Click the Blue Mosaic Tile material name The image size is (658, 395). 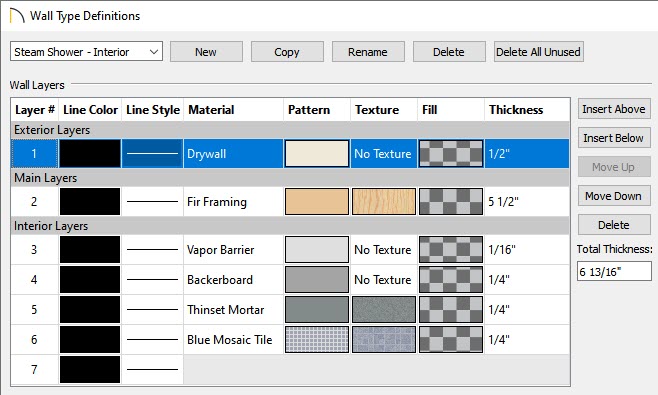(230, 339)
